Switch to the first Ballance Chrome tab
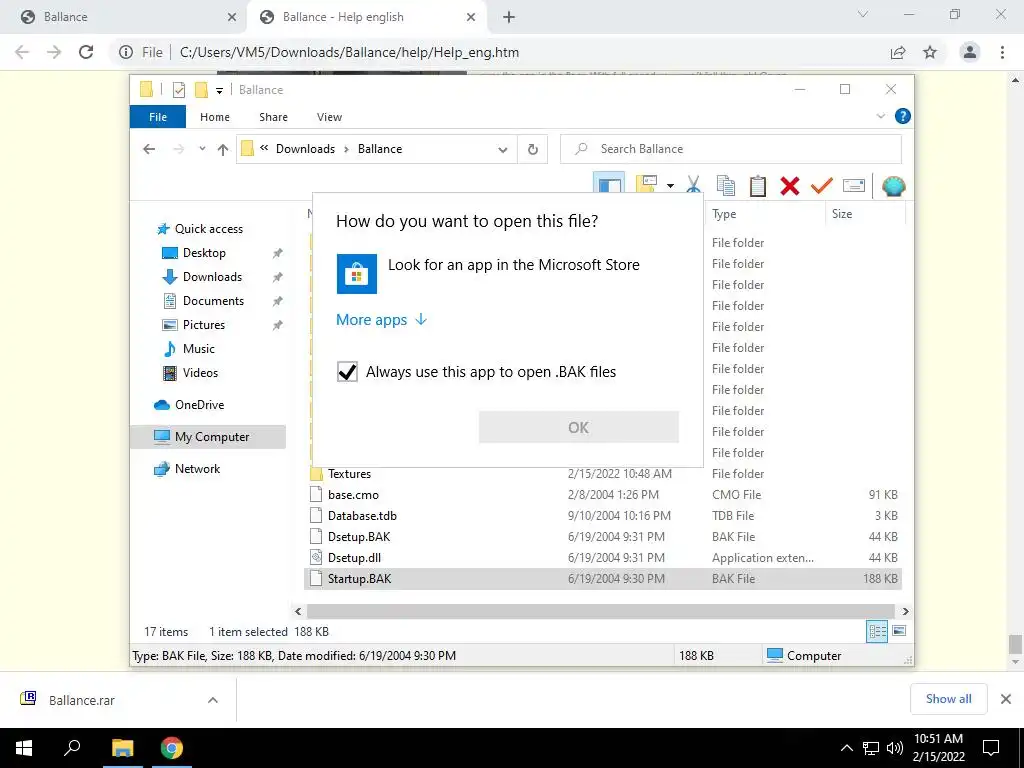The width and height of the screenshot is (1024, 768). tap(121, 17)
